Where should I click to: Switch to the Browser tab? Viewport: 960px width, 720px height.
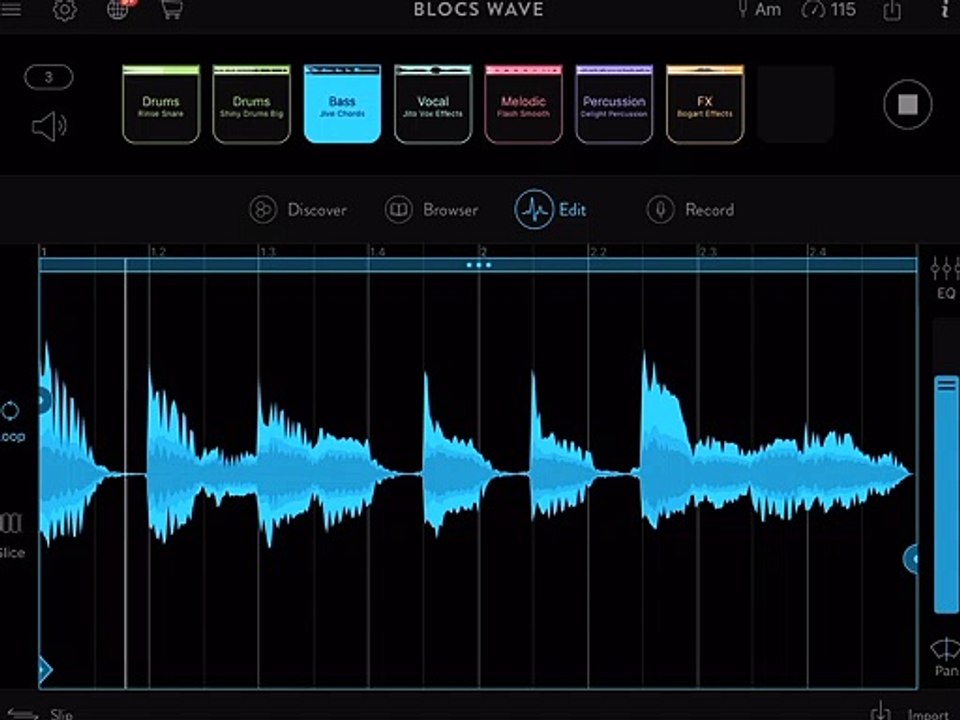(x=431, y=209)
